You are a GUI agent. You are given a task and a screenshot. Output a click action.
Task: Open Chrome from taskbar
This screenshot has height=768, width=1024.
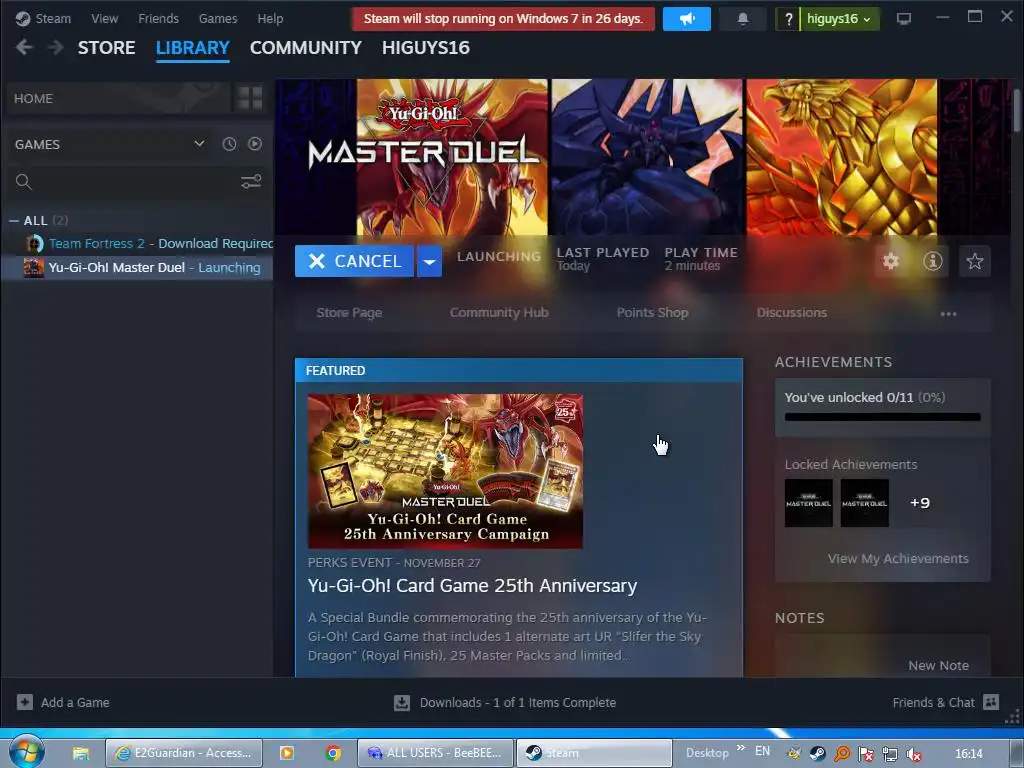(x=333, y=753)
